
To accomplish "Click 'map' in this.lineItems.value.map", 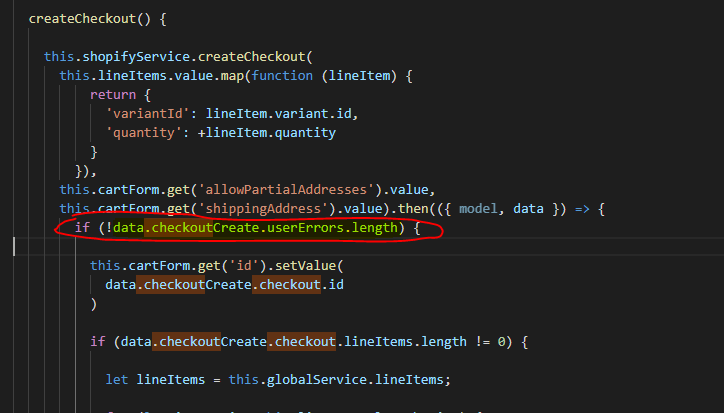I will tap(232, 76).
